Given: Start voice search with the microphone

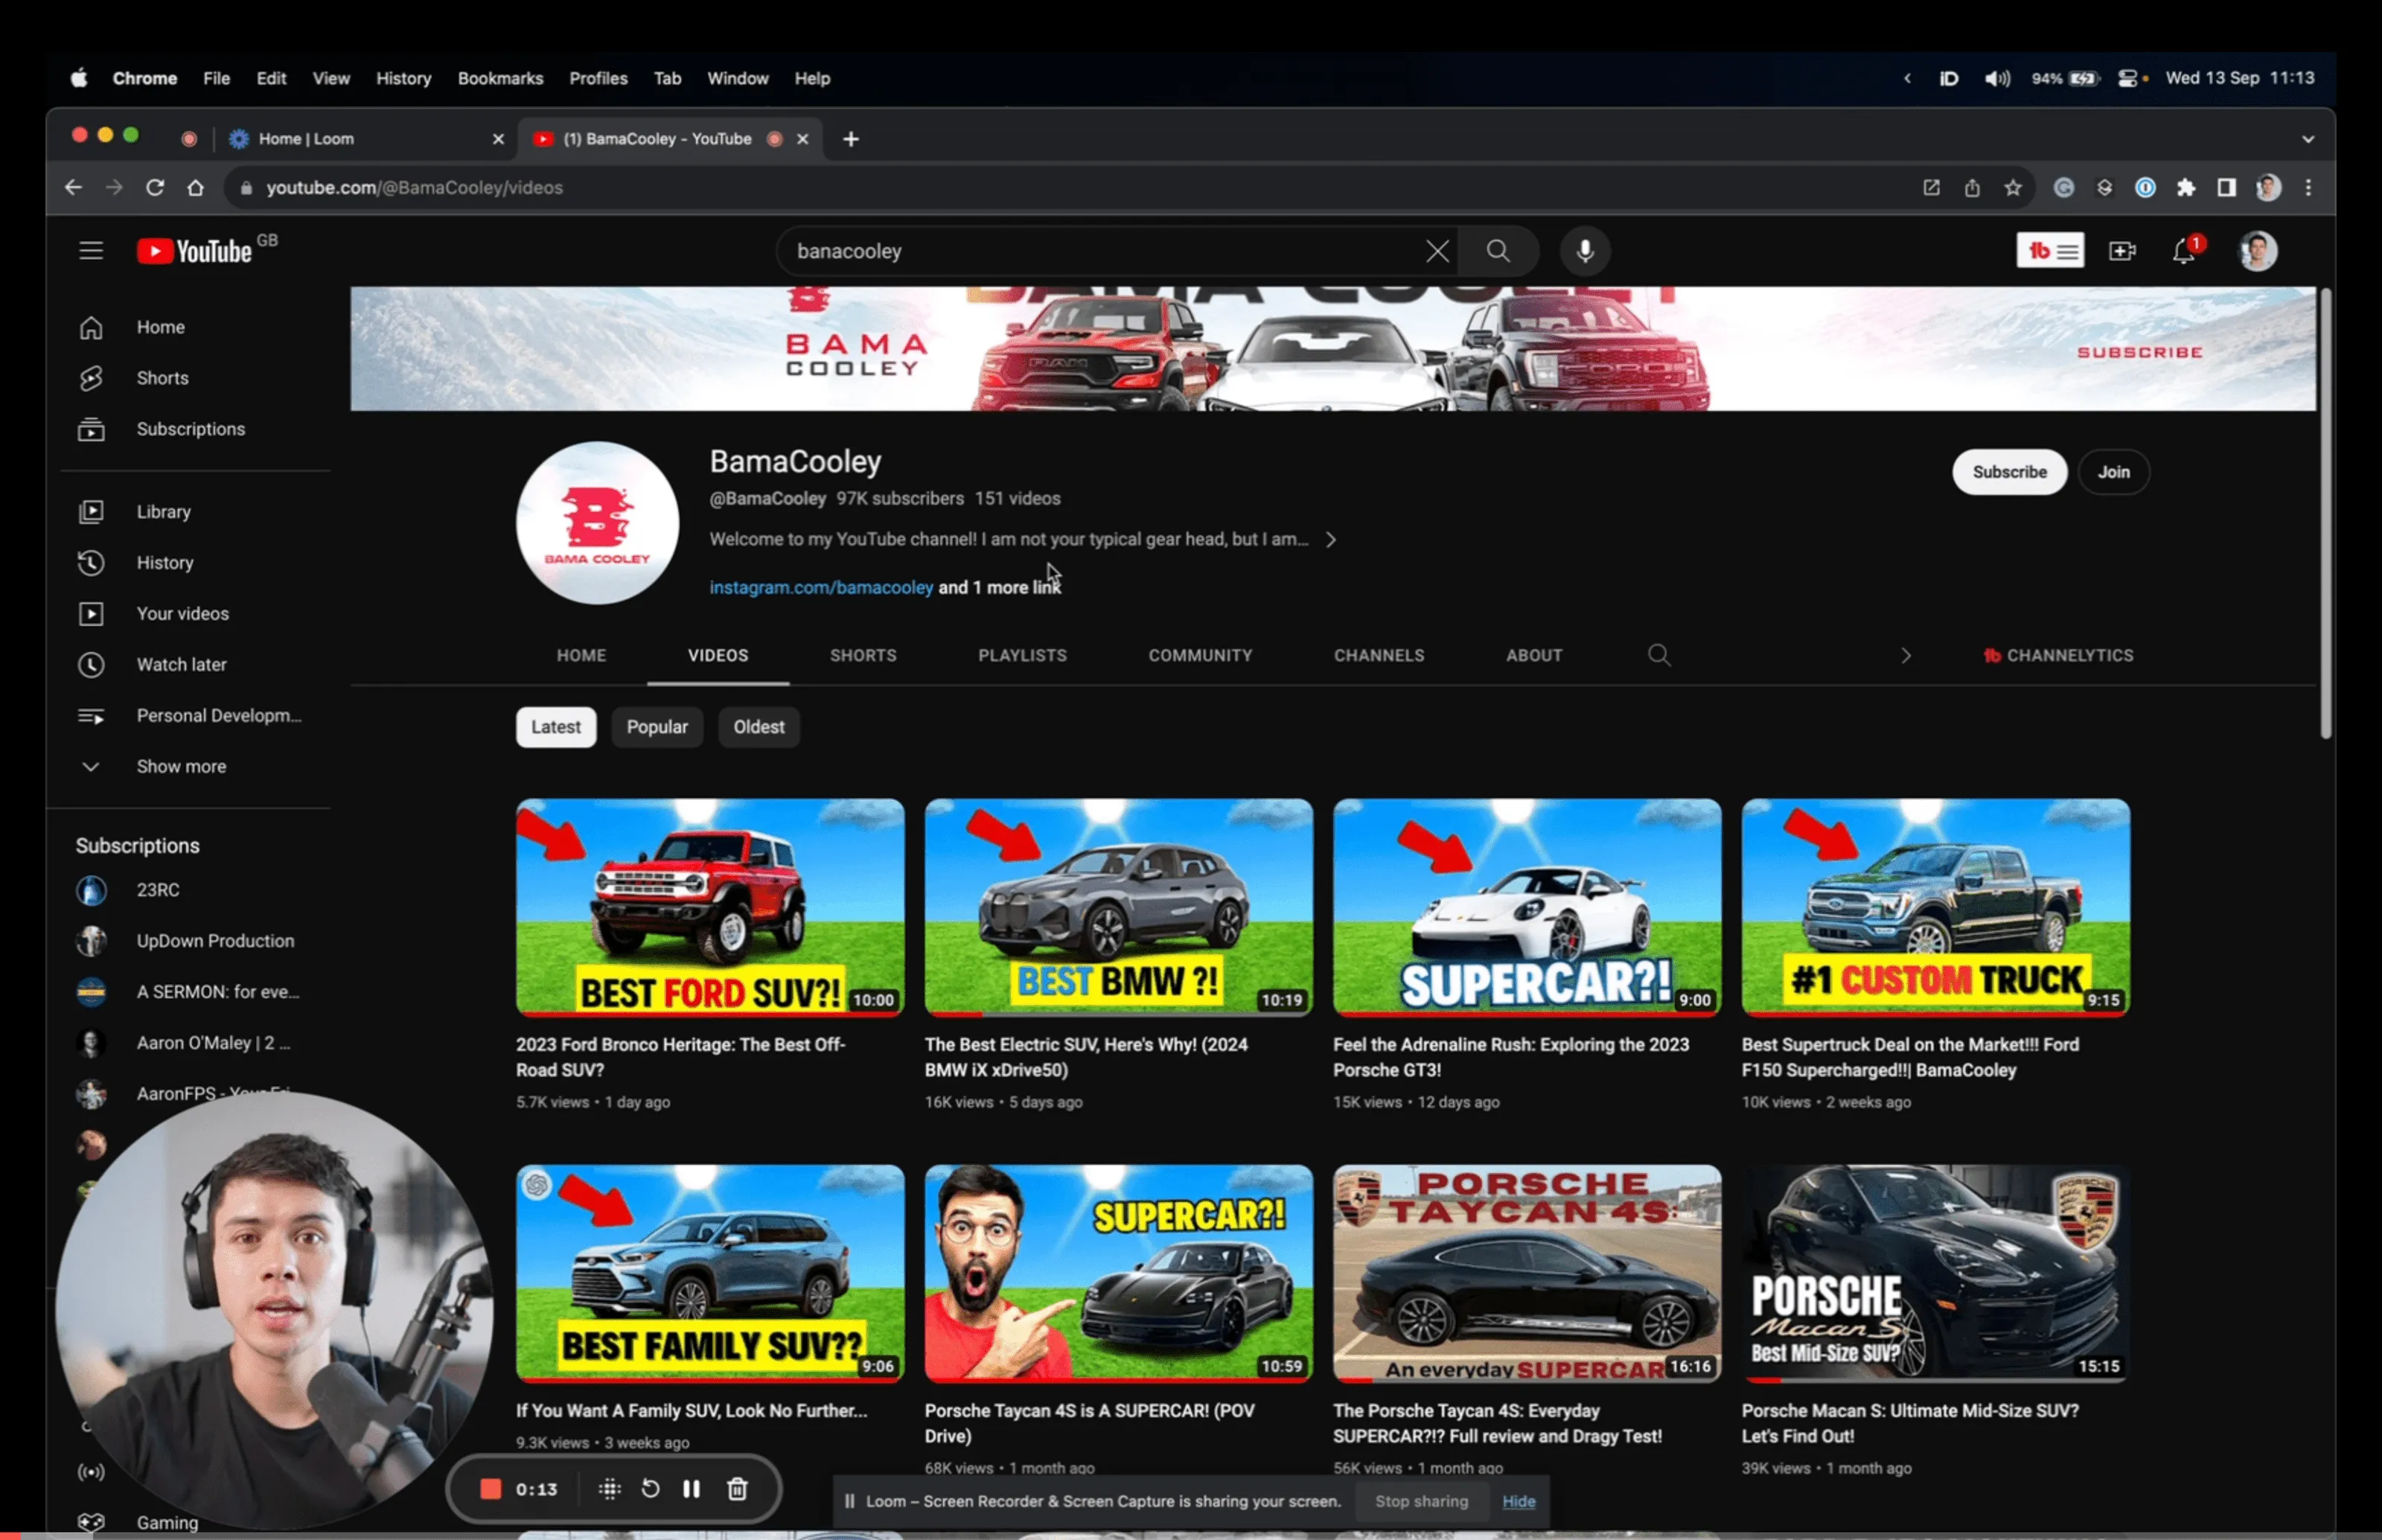Looking at the screenshot, I should (x=1585, y=251).
